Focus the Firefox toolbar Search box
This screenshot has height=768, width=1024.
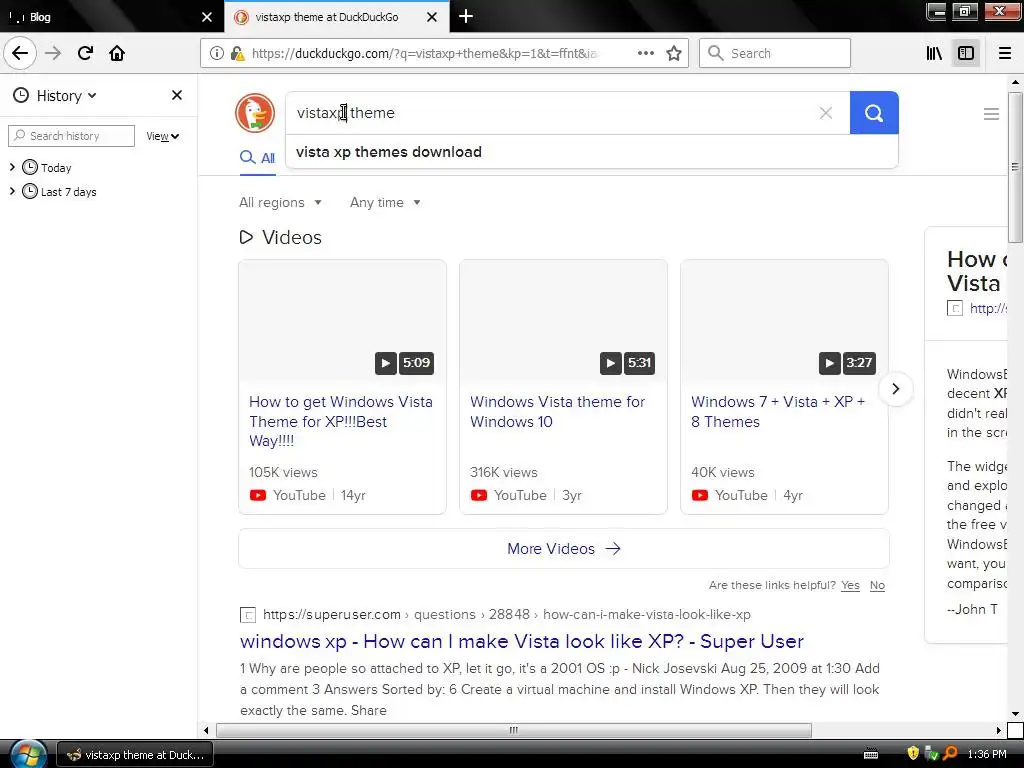point(775,53)
